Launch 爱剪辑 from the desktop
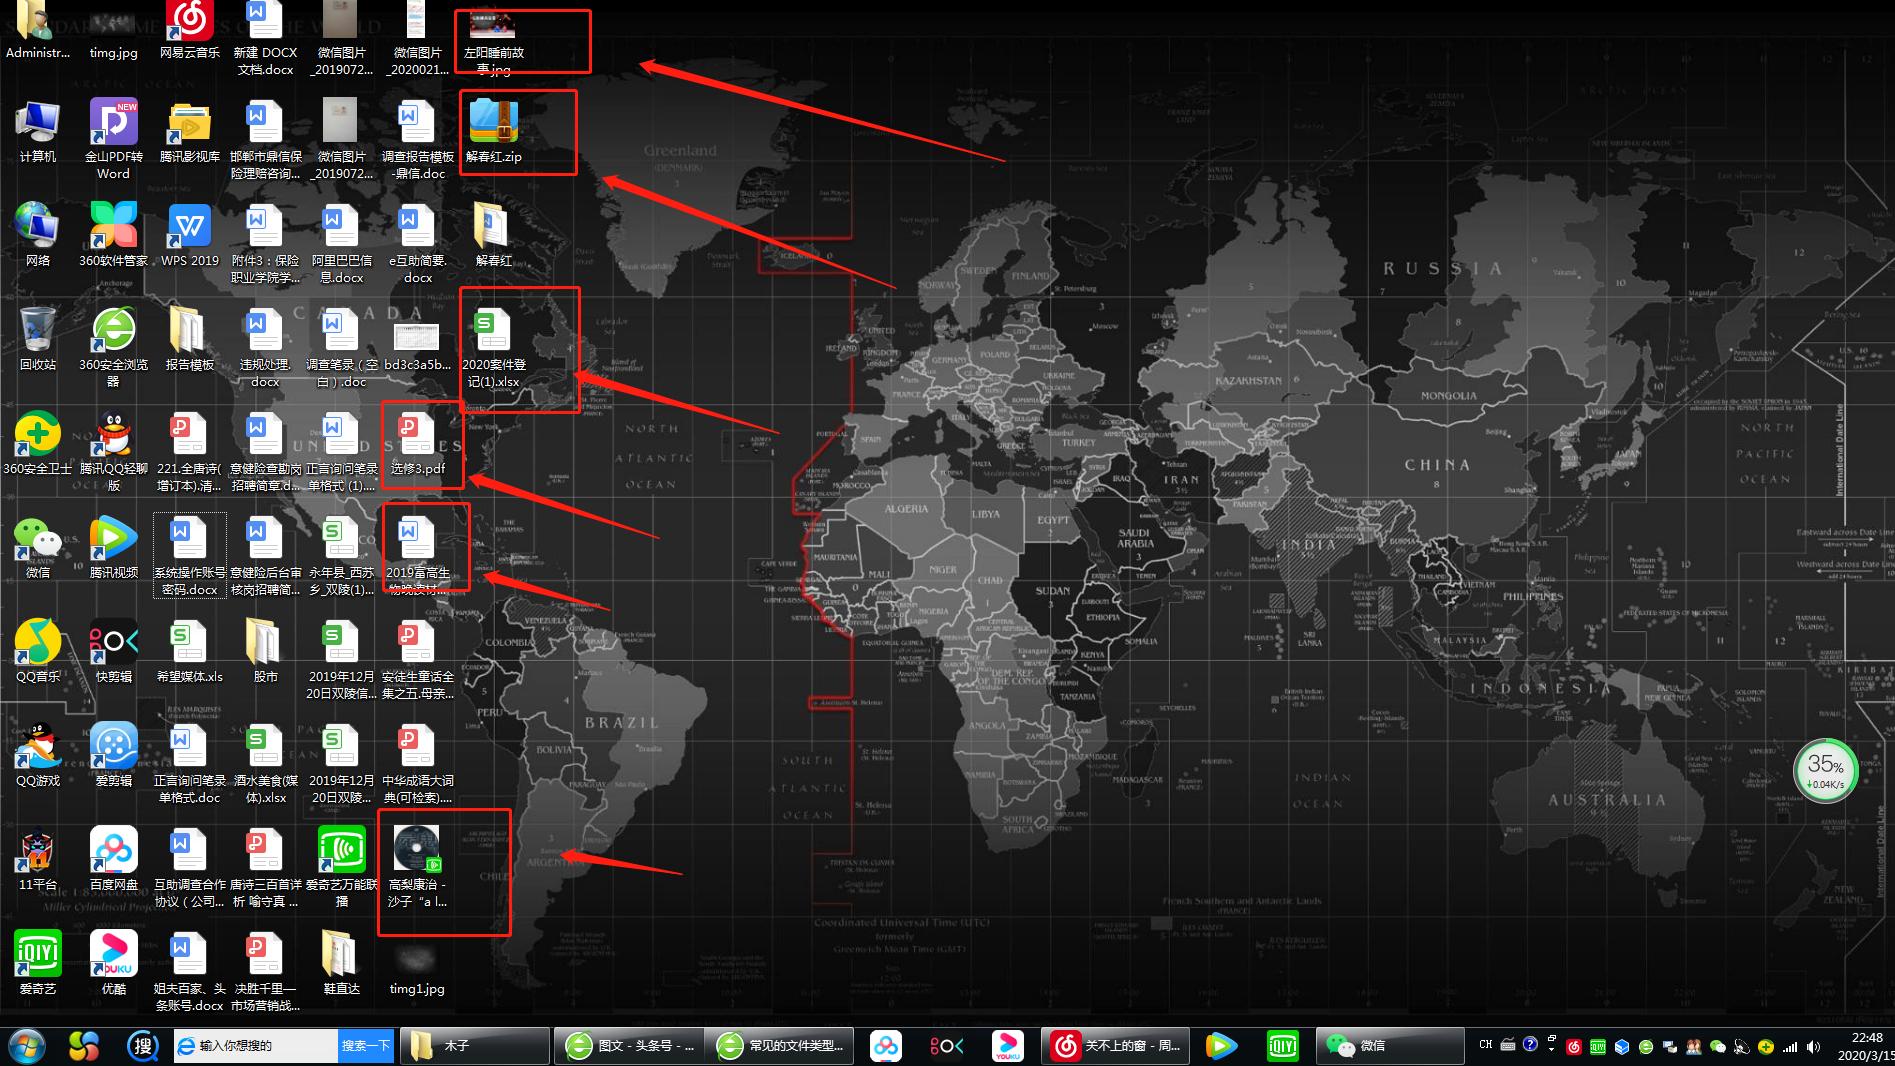This screenshot has height=1066, width=1895. [x=113, y=747]
